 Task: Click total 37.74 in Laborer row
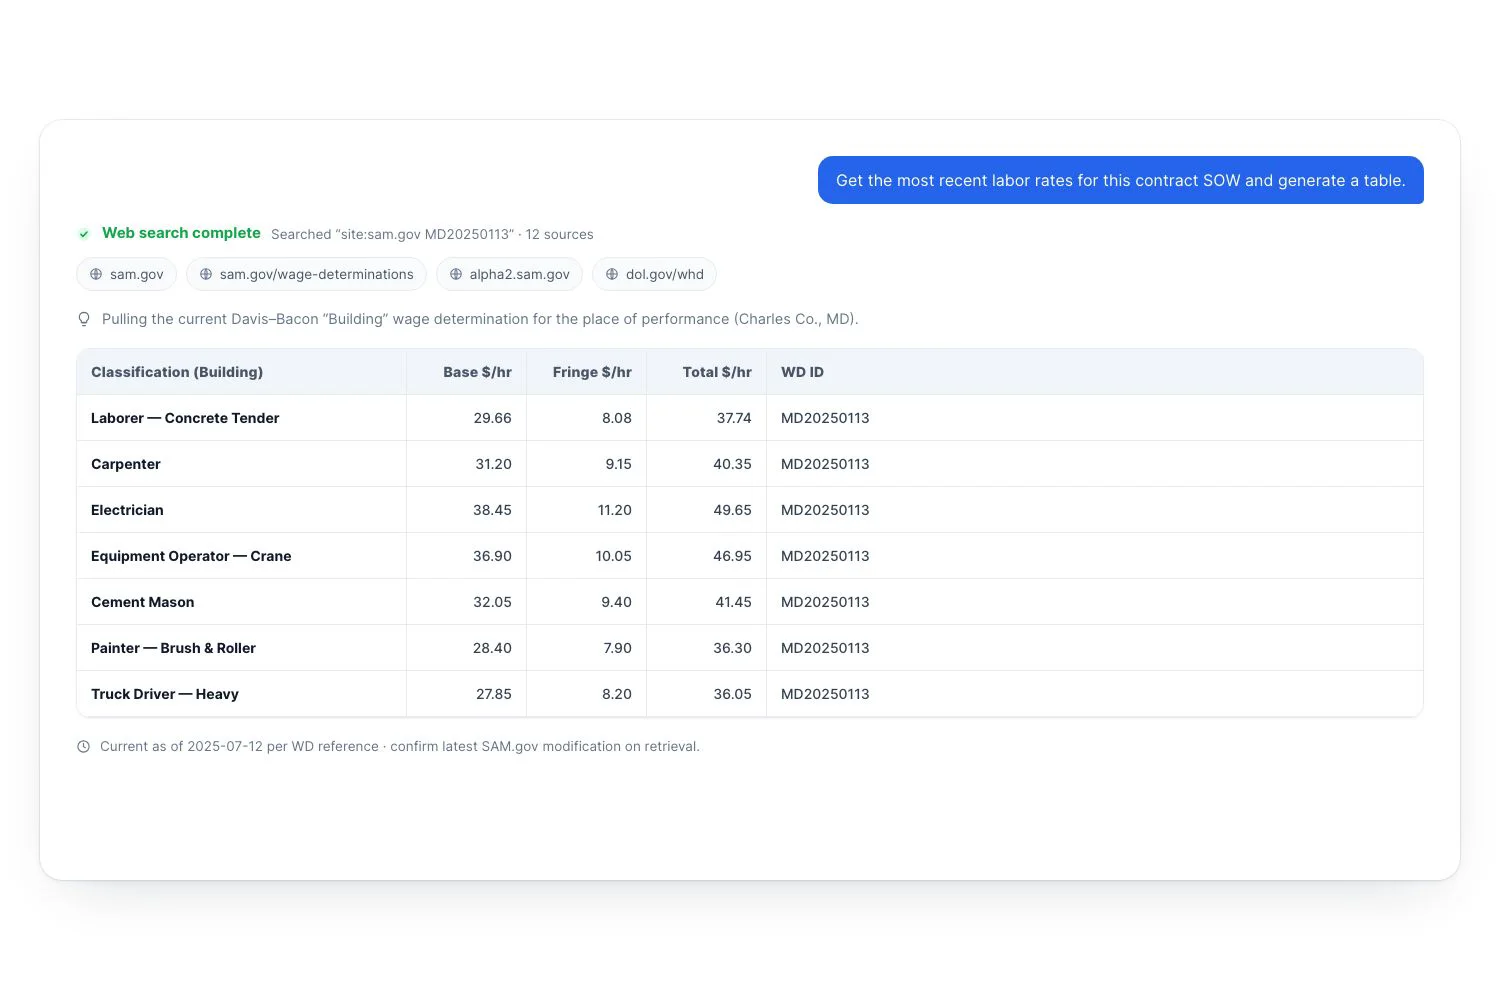[733, 418]
